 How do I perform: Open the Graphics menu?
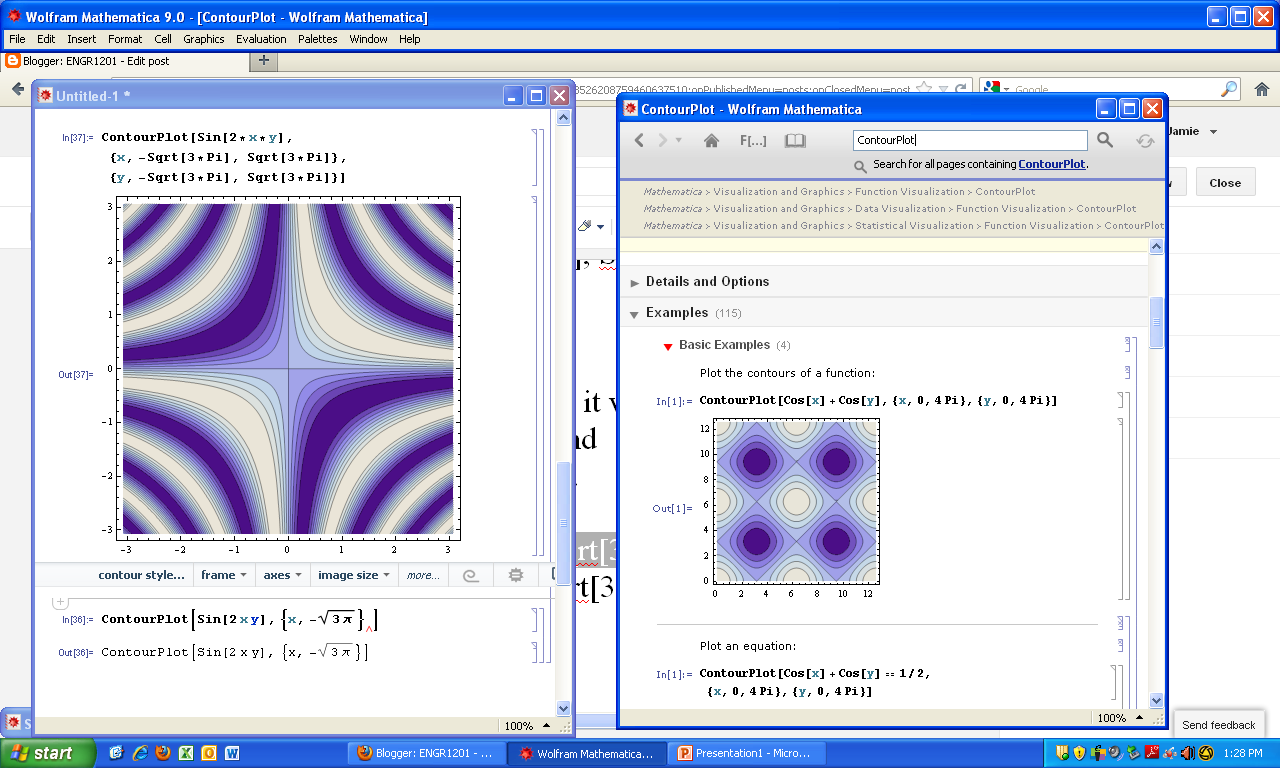[204, 39]
